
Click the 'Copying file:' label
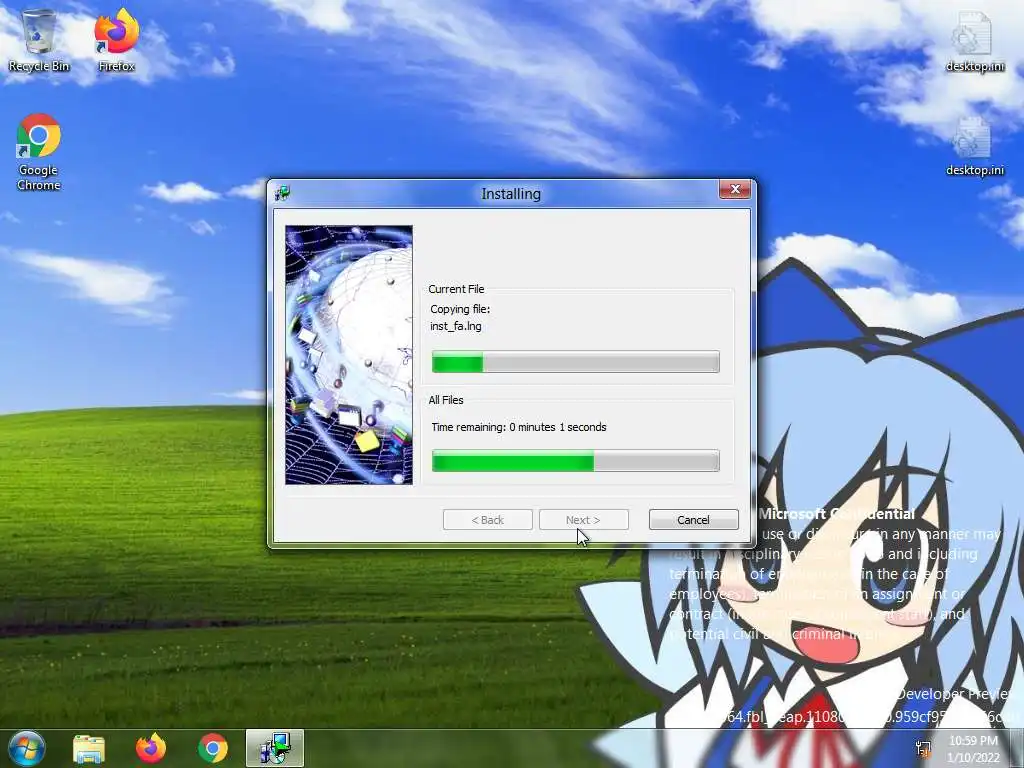[x=460, y=309]
